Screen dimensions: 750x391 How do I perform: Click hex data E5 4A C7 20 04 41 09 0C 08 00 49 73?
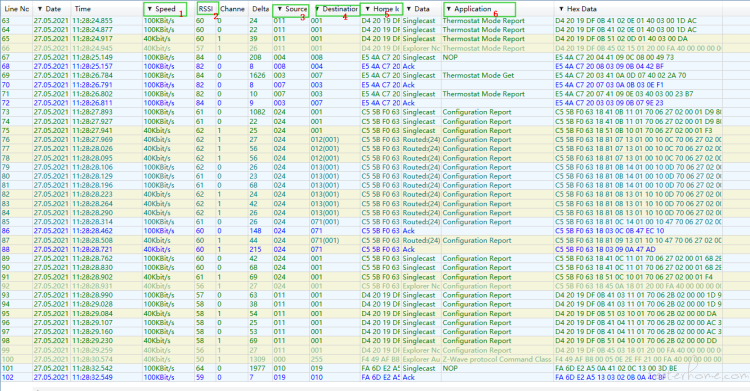tap(615, 57)
